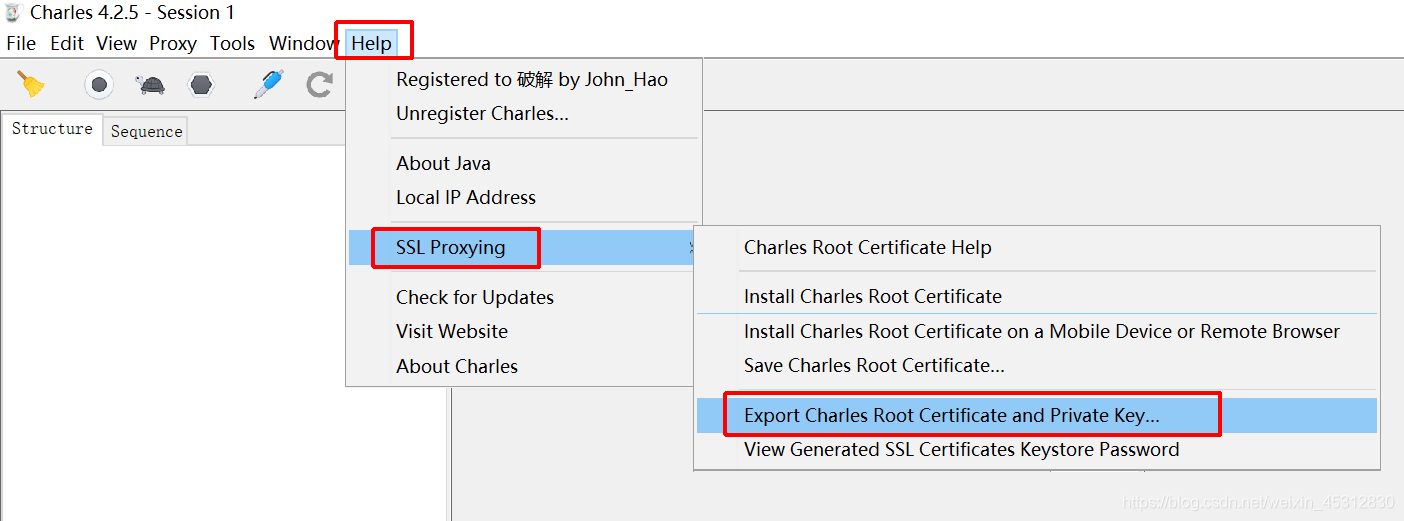Click the Charles app icon in title bar
Image resolution: width=1404 pixels, height=521 pixels.
[13, 13]
